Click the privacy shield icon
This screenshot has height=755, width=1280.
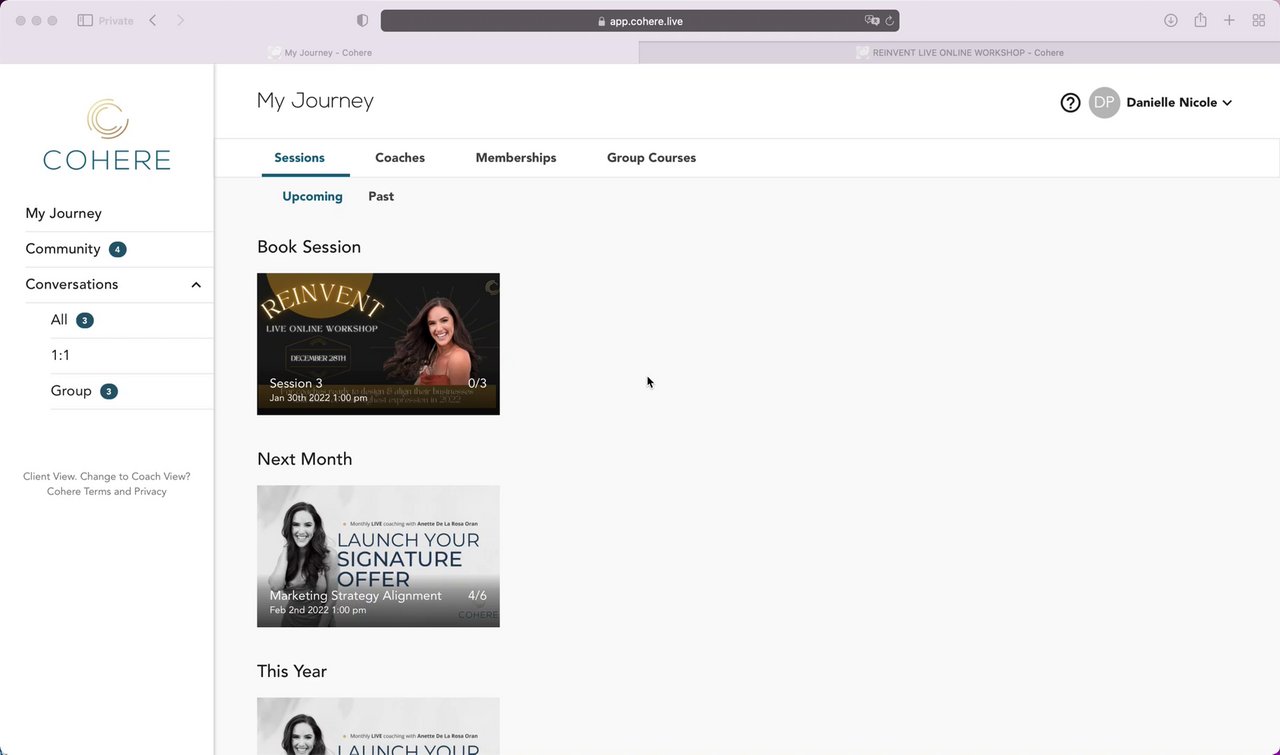pos(362,20)
